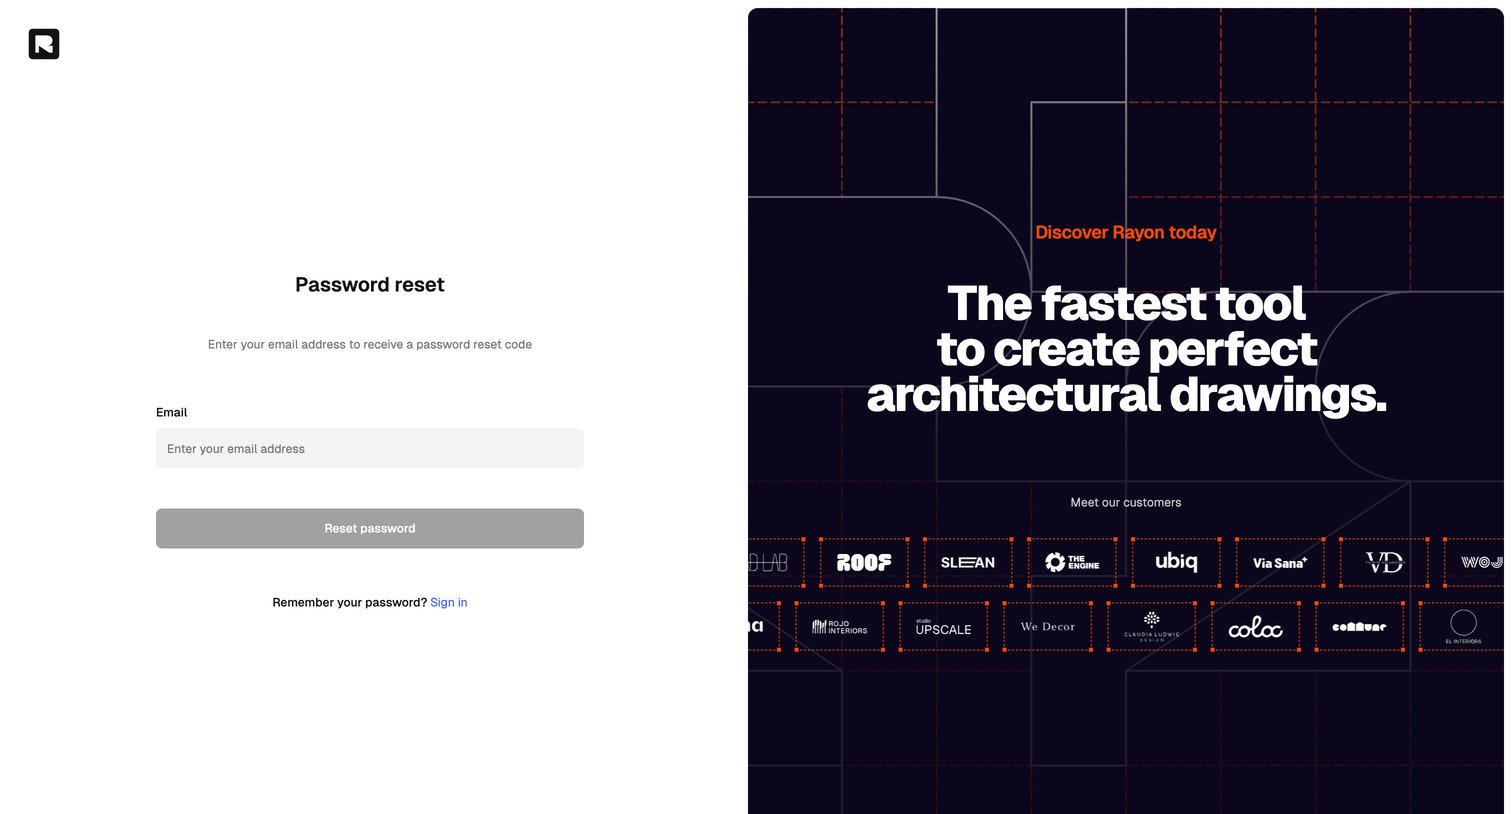Click the Rayon logo in the top-left corner
This screenshot has height=814, width=1512.
(x=44, y=44)
